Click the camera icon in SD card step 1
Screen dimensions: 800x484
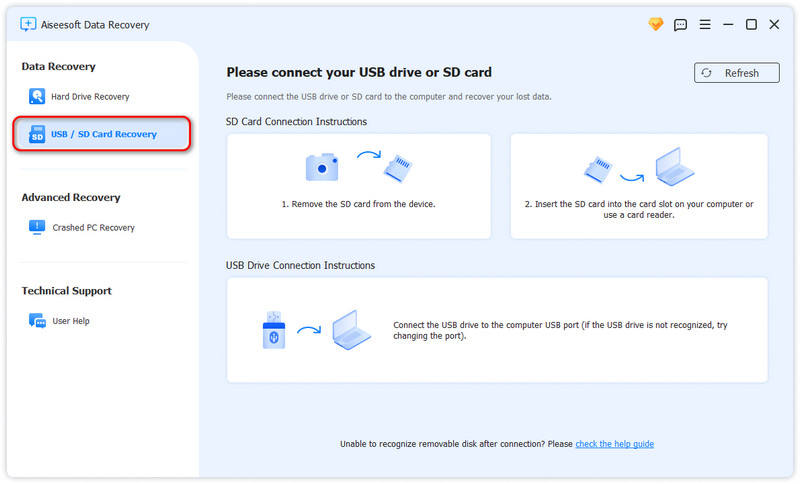(x=322, y=167)
